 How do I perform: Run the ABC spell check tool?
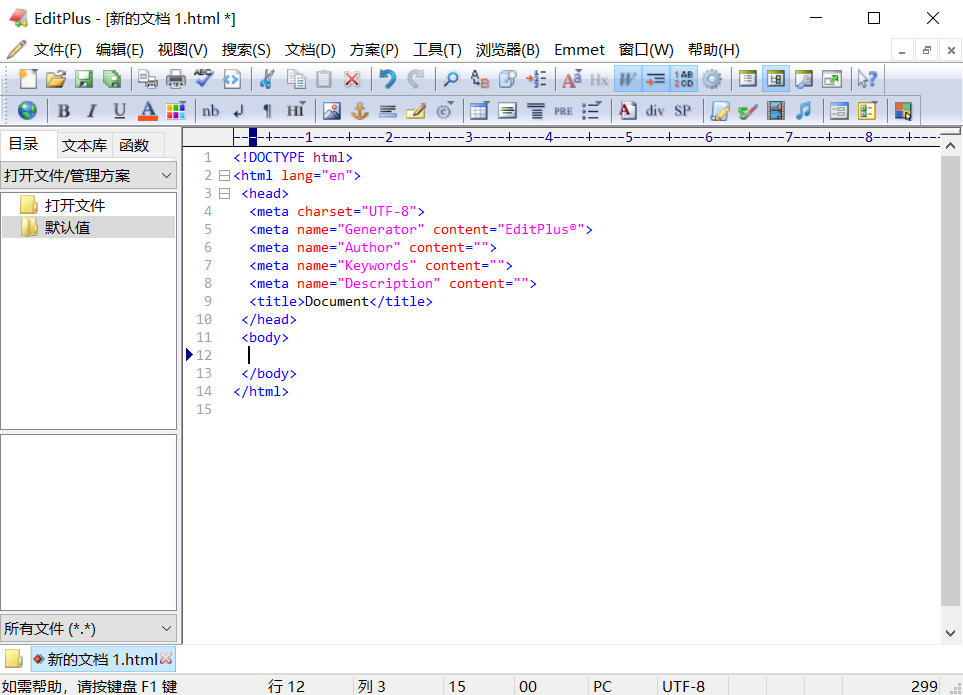coord(203,79)
